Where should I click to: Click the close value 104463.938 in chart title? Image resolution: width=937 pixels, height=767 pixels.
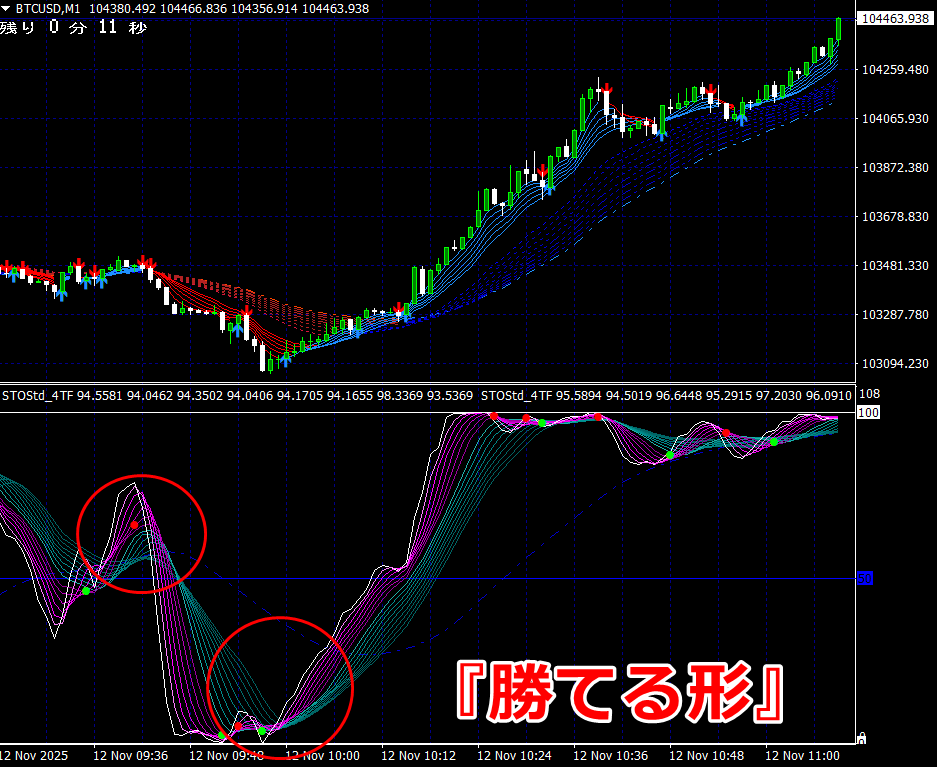[x=335, y=8]
